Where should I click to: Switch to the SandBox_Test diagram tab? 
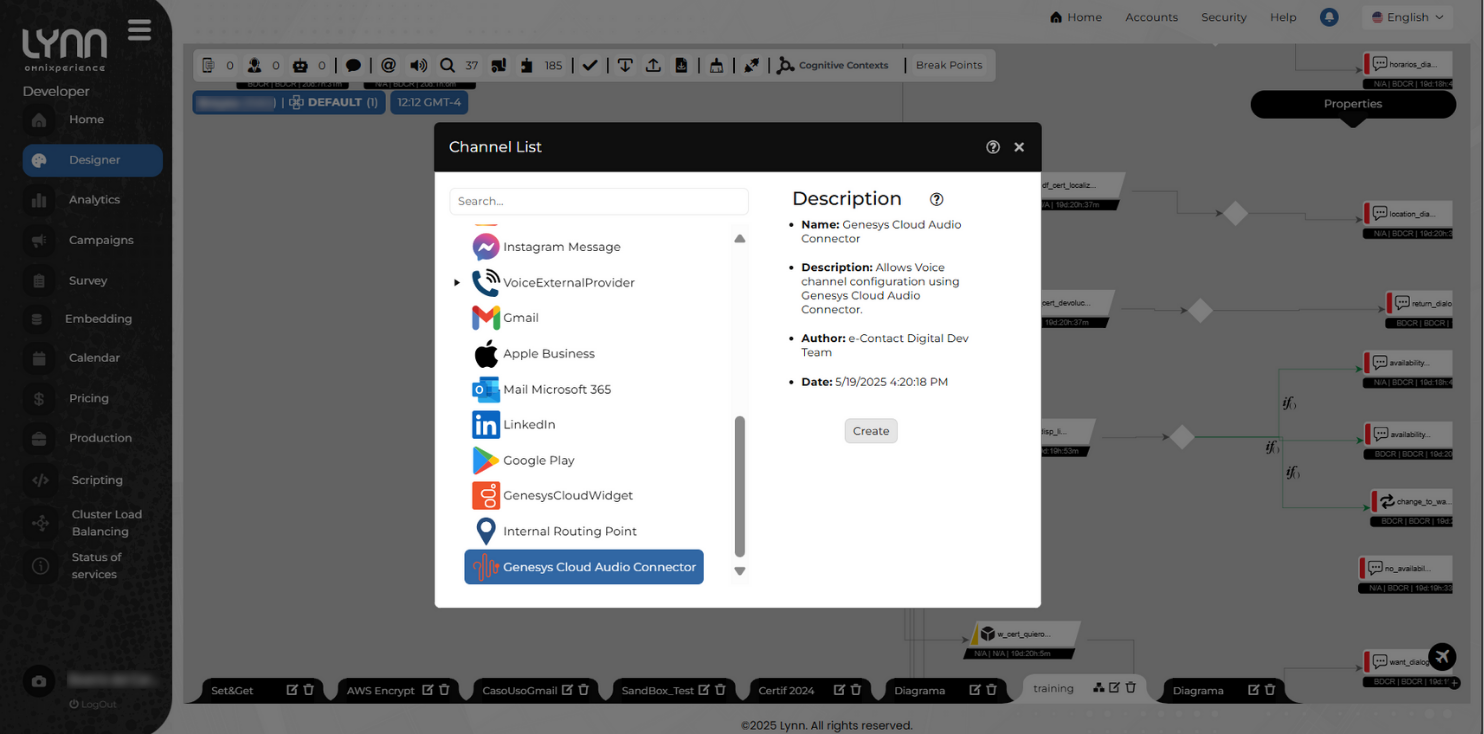(657, 690)
